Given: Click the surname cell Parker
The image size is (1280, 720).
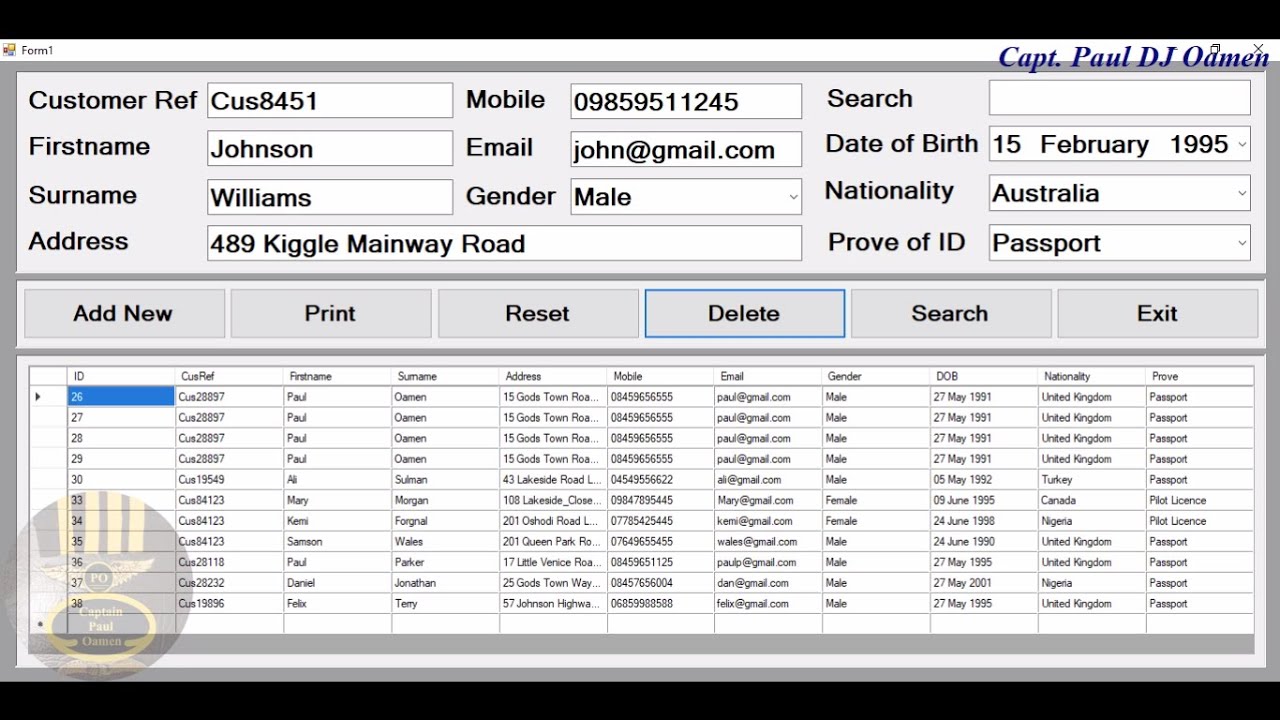Looking at the screenshot, I should (445, 562).
